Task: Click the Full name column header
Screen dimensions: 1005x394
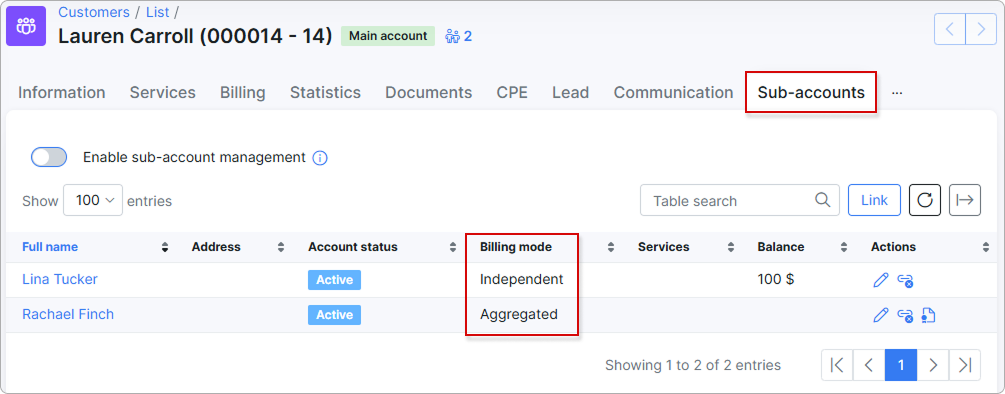Action: (x=50, y=247)
